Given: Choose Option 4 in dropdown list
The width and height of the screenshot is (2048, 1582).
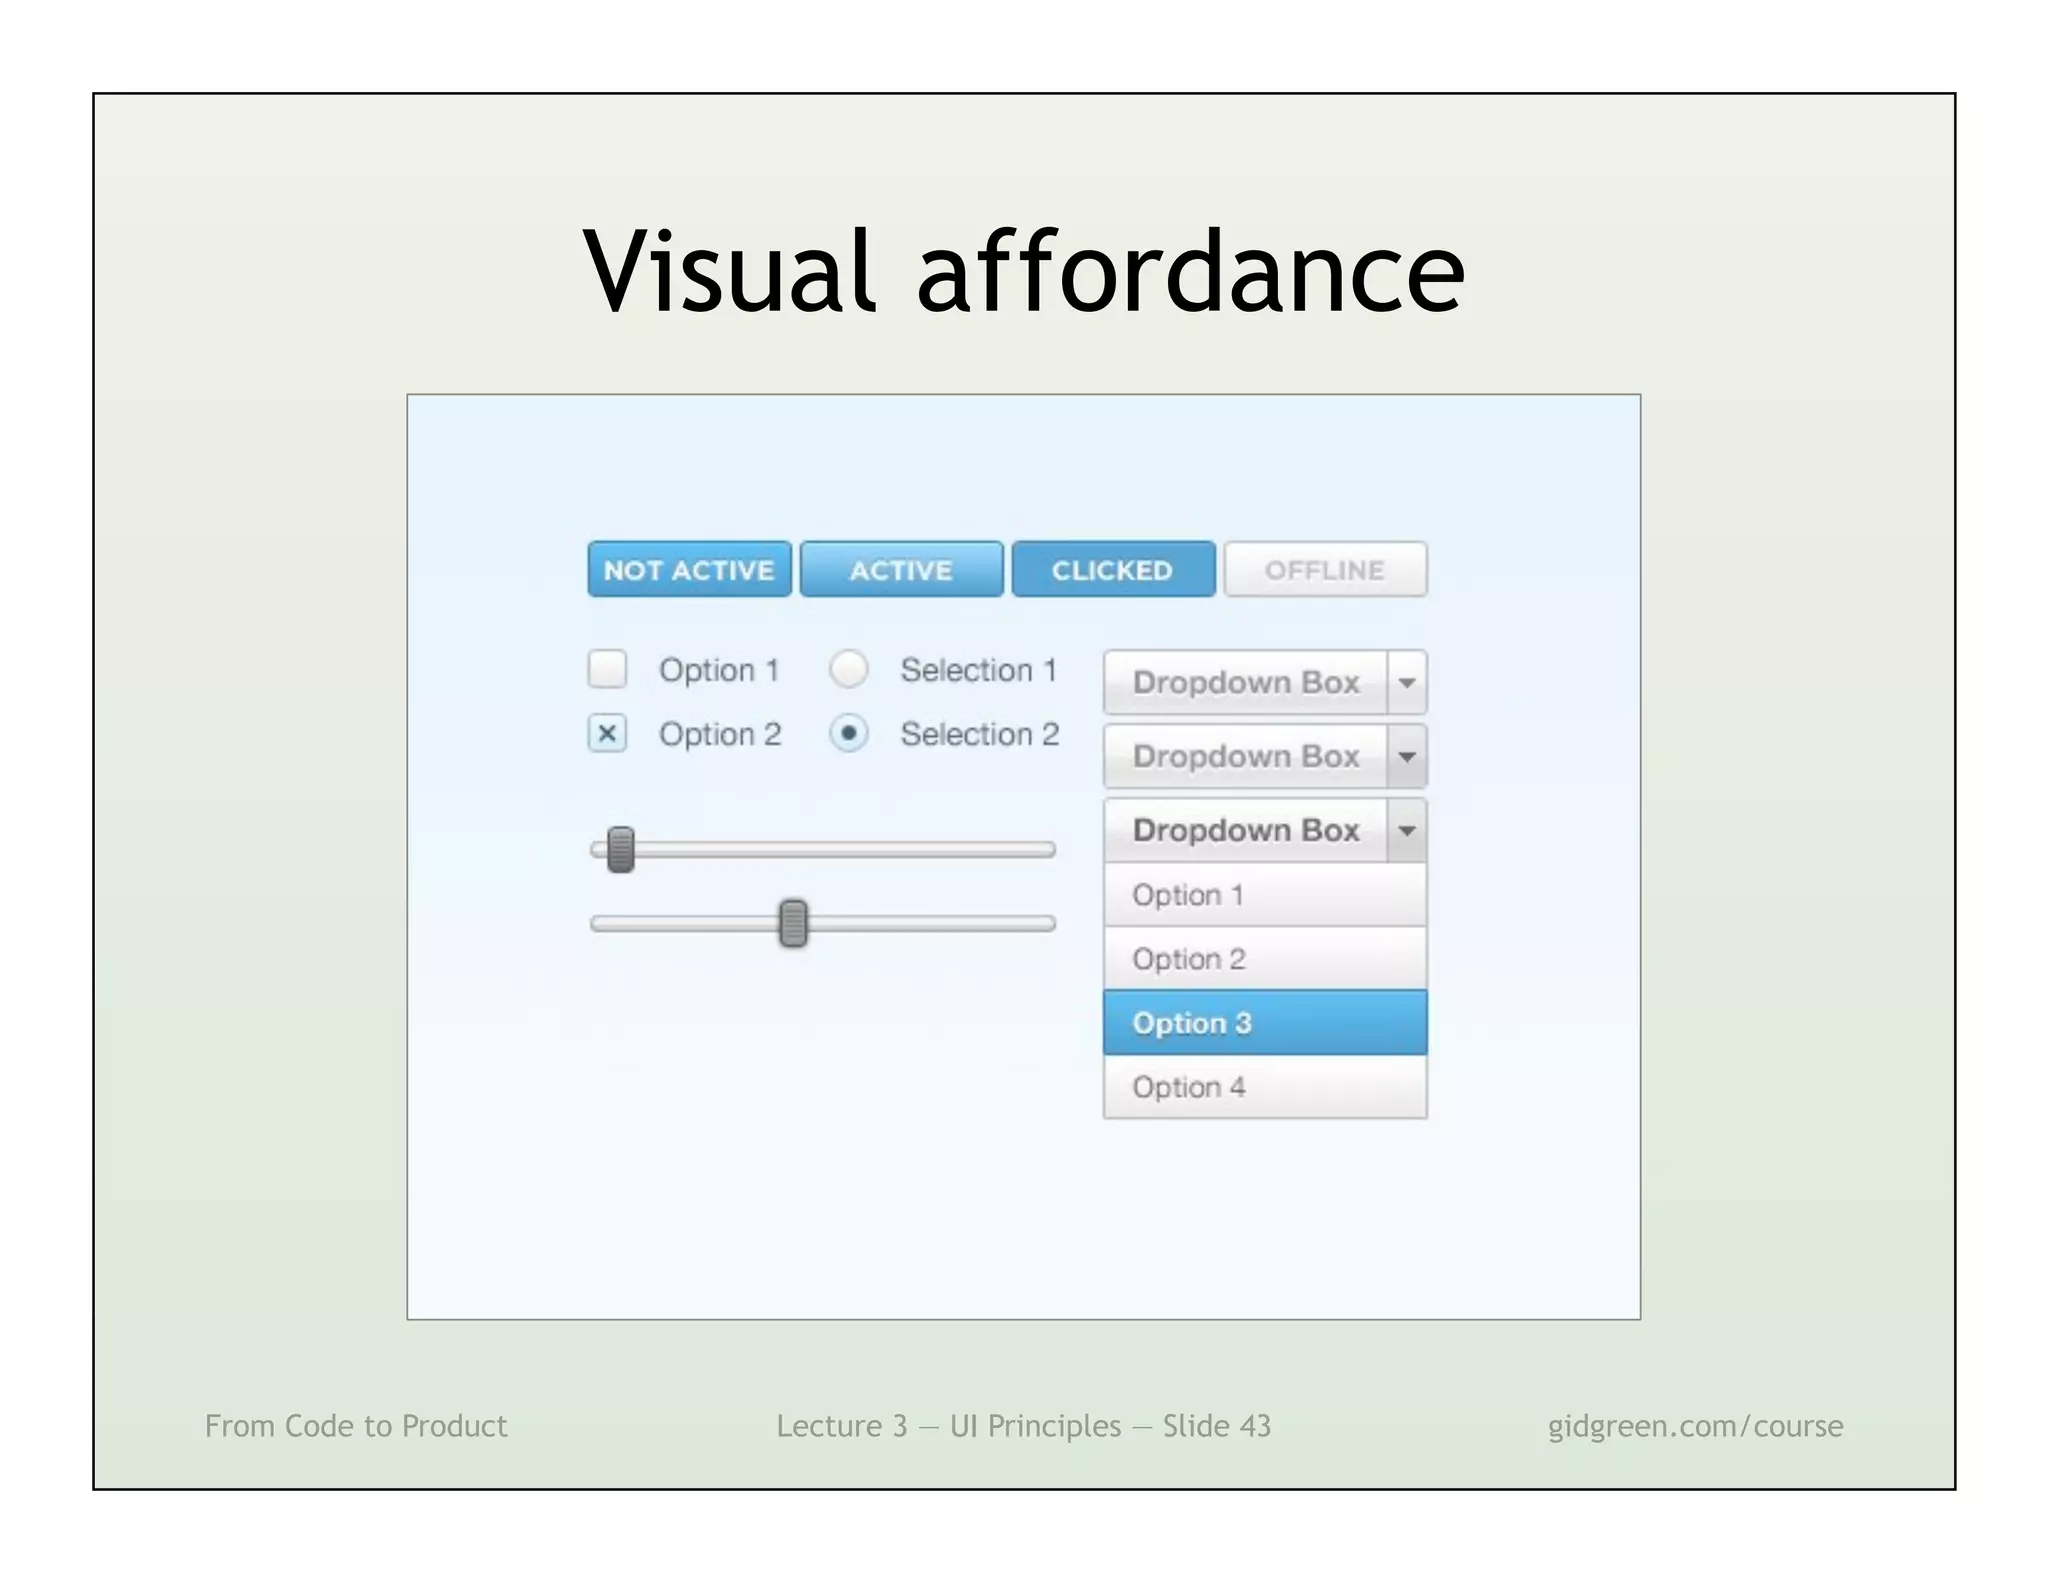Looking at the screenshot, I should (x=1265, y=1086).
